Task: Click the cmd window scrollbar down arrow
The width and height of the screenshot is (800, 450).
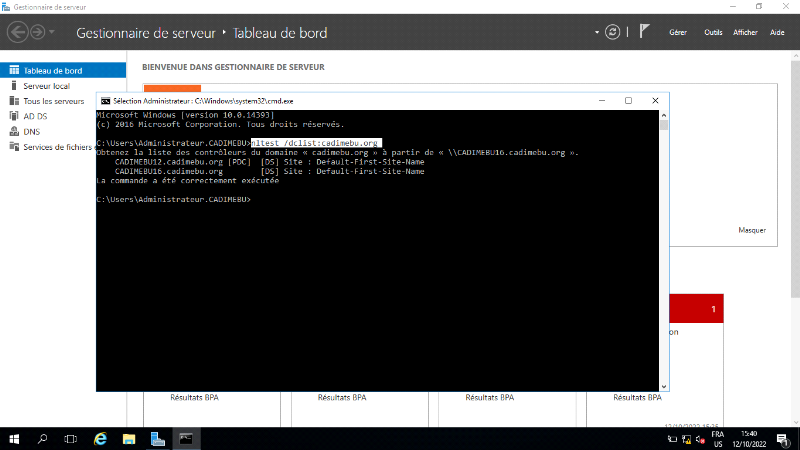Action: point(664,387)
